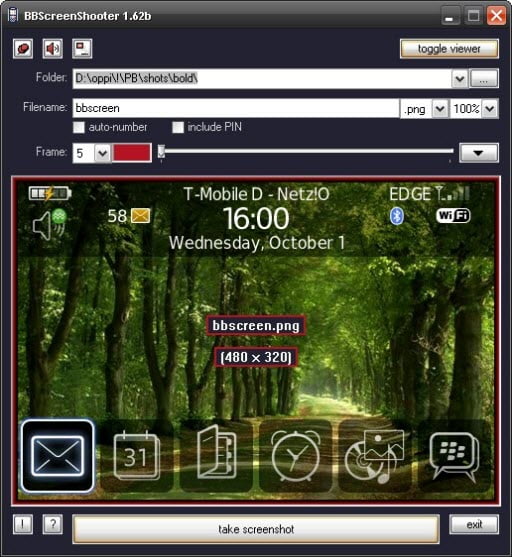Click the red frame color swatch

point(132,153)
